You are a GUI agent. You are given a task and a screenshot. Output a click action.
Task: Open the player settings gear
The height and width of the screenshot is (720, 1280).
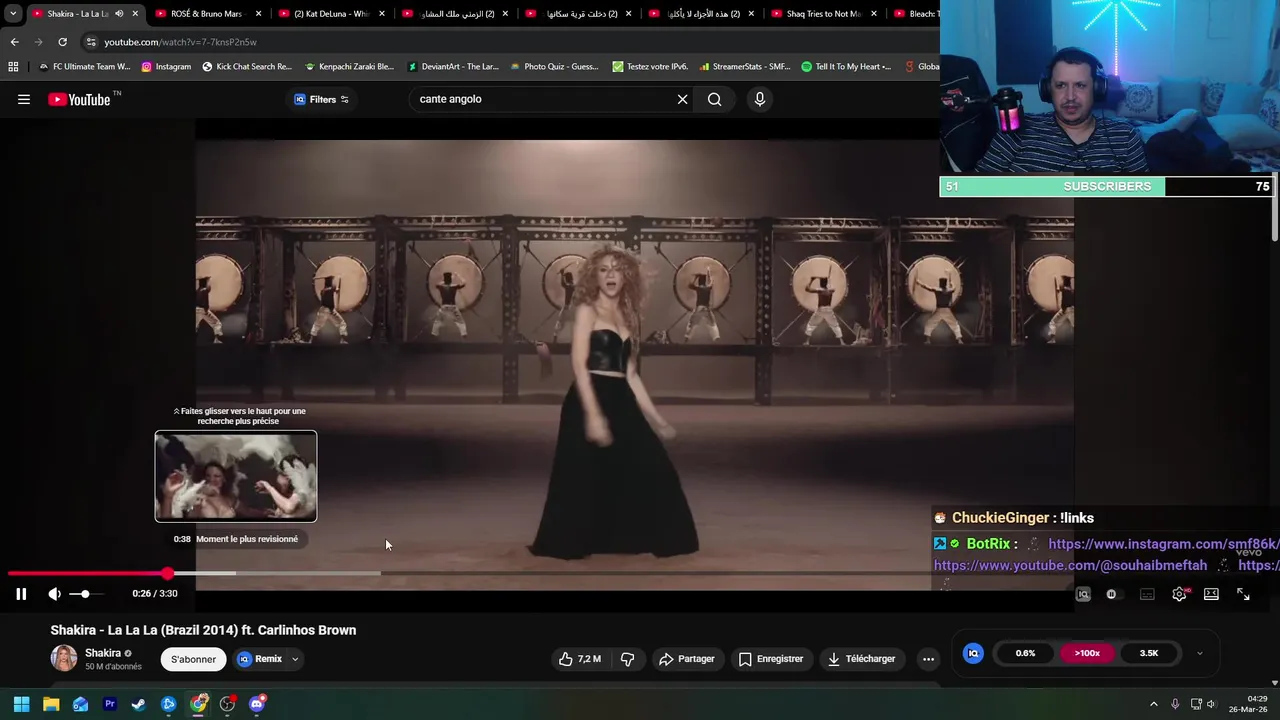pos(1180,594)
